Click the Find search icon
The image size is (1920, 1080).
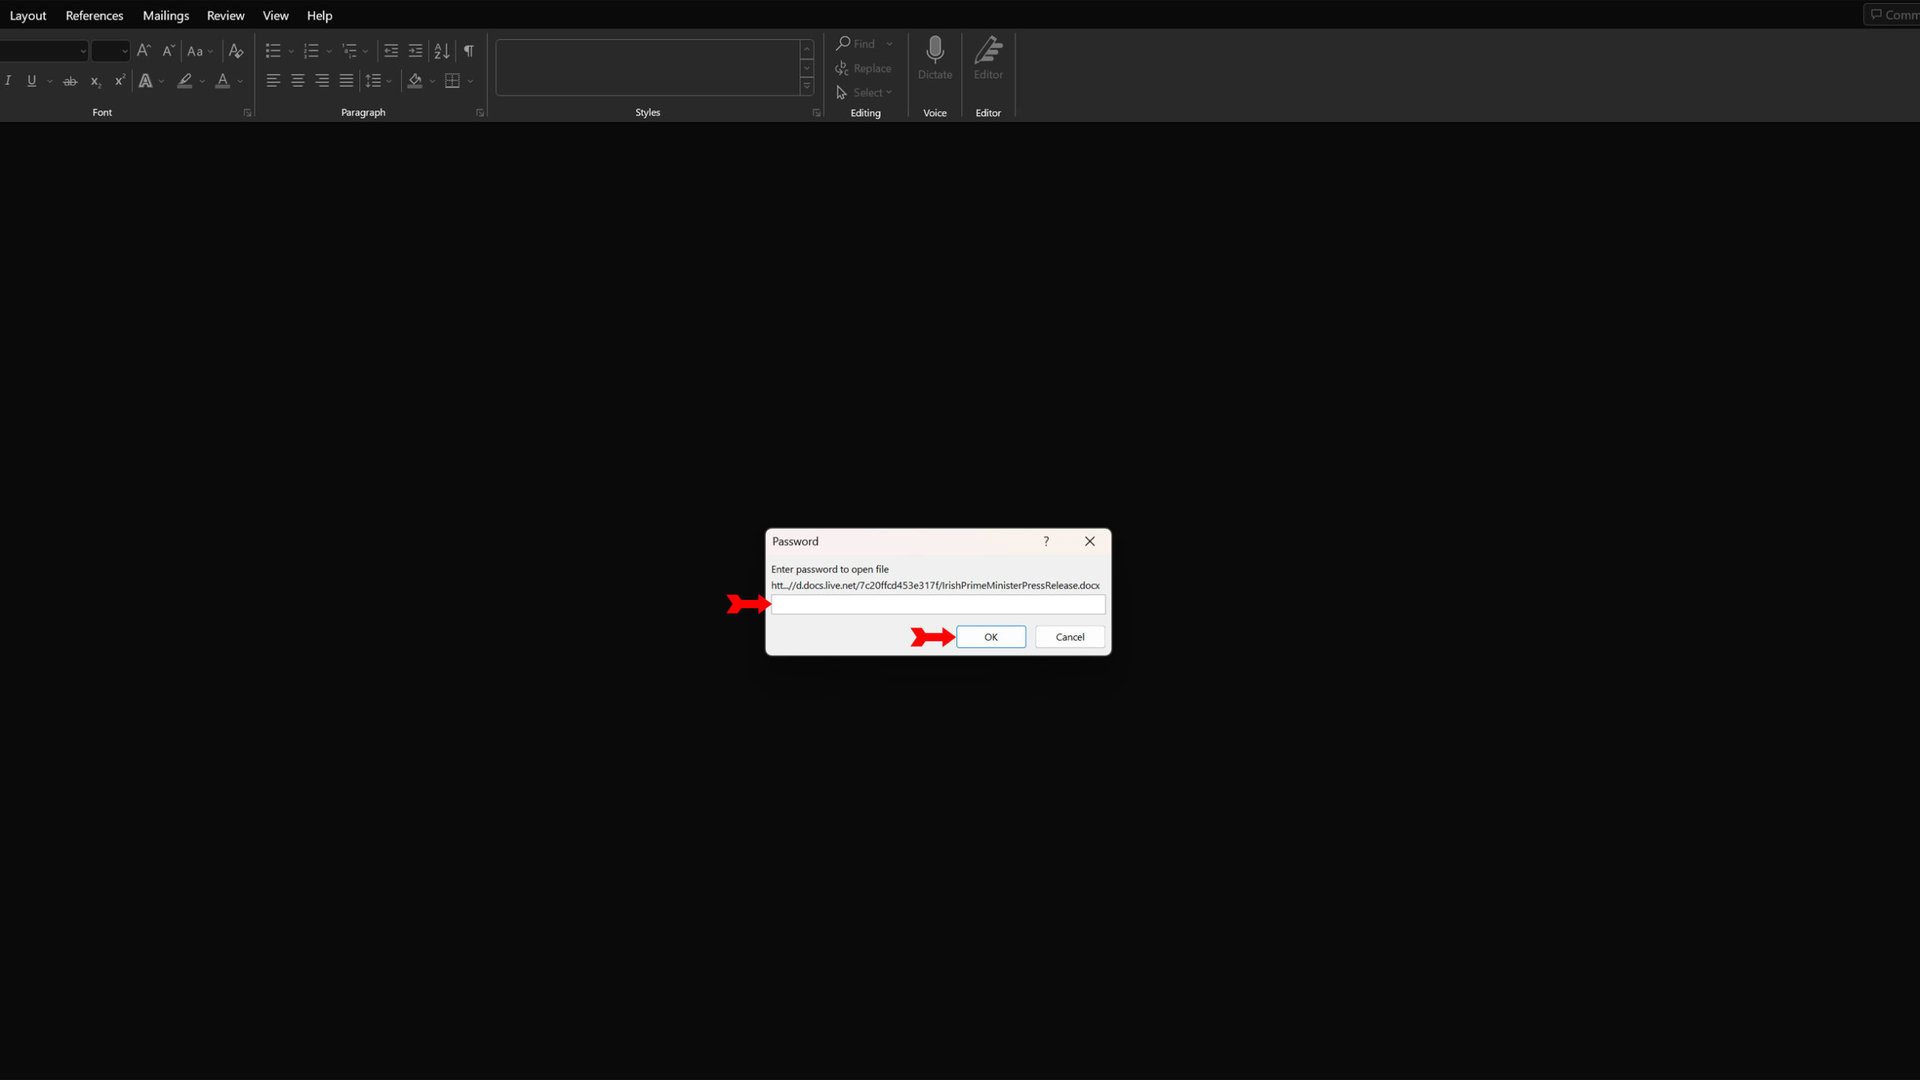[843, 44]
